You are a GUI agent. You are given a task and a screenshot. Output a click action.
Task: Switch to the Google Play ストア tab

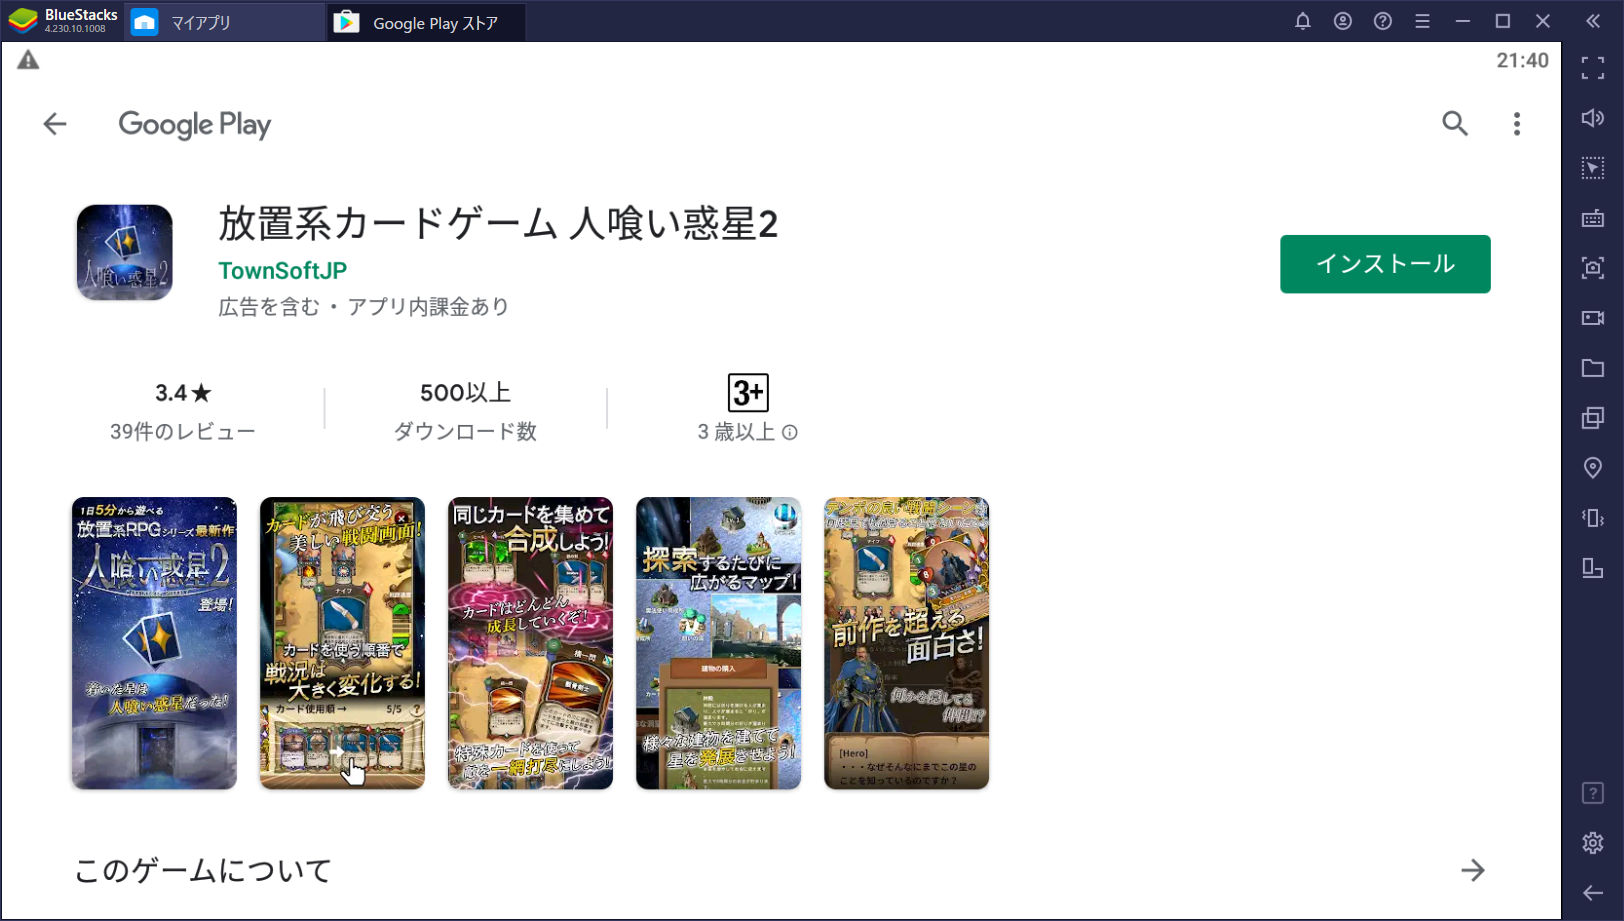(x=426, y=22)
